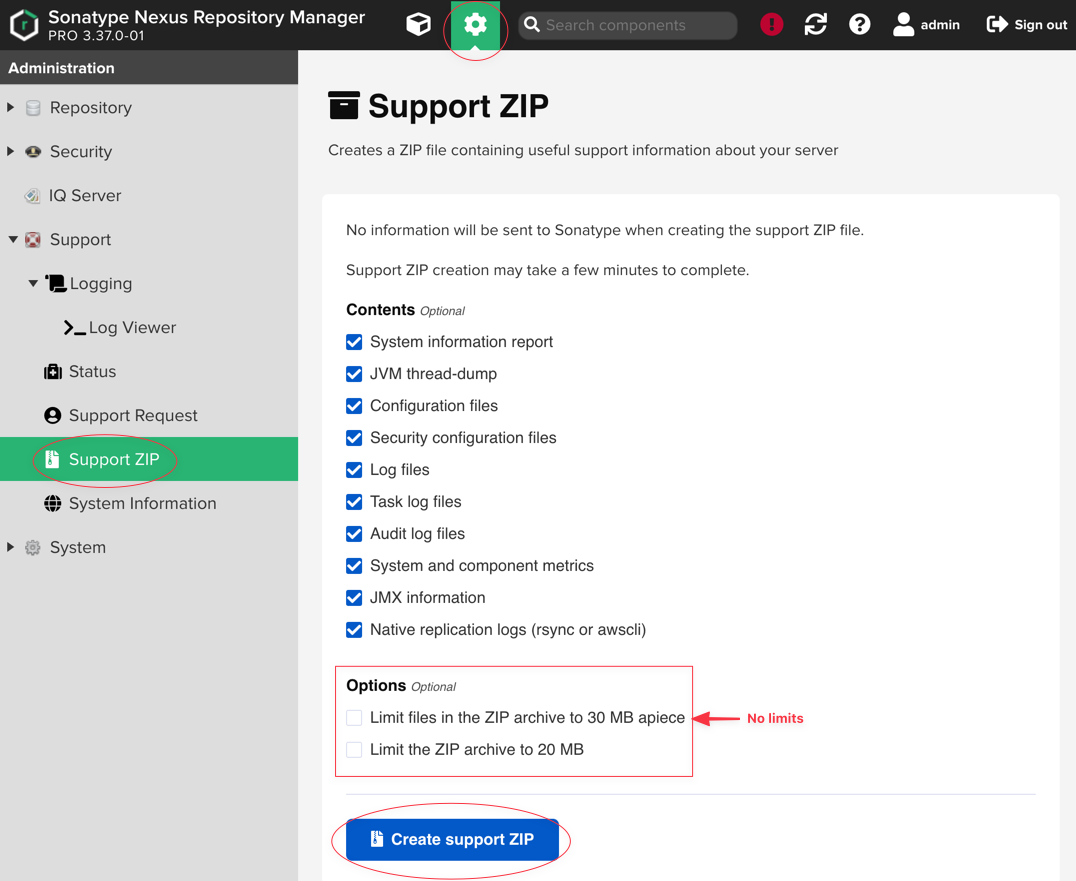
Task: Click the Create support ZIP button
Action: [x=451, y=839]
